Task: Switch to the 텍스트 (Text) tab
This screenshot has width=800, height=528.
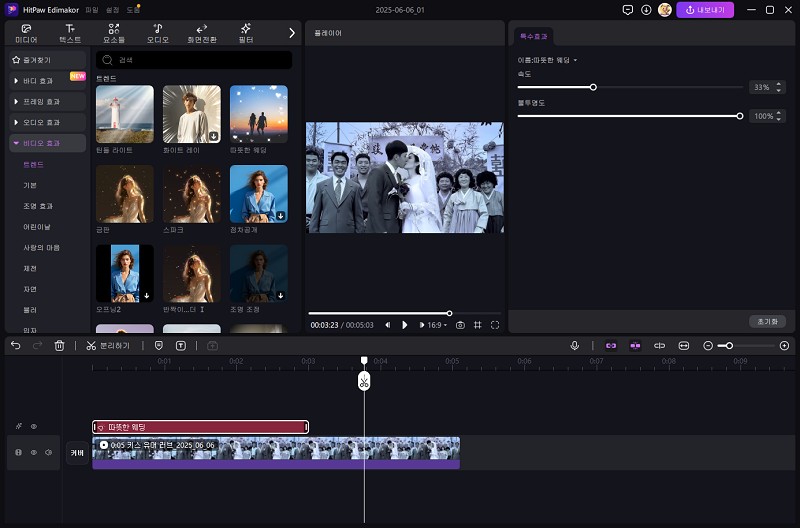Action: (x=70, y=33)
